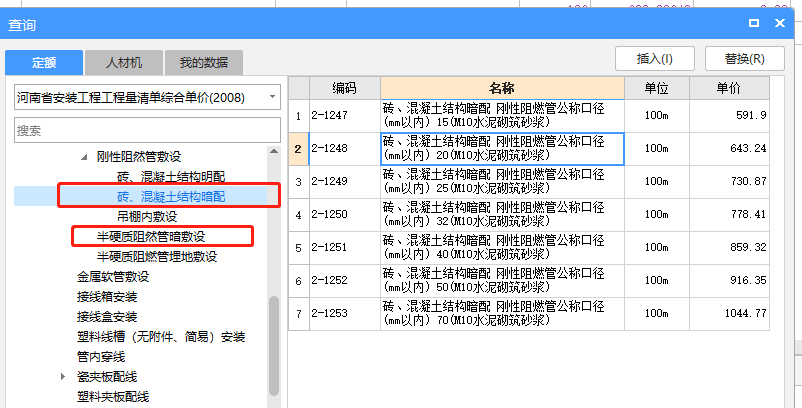This screenshot has width=802, height=408.
Task: Click the tree scrollbar up arrow
Action: [274, 151]
